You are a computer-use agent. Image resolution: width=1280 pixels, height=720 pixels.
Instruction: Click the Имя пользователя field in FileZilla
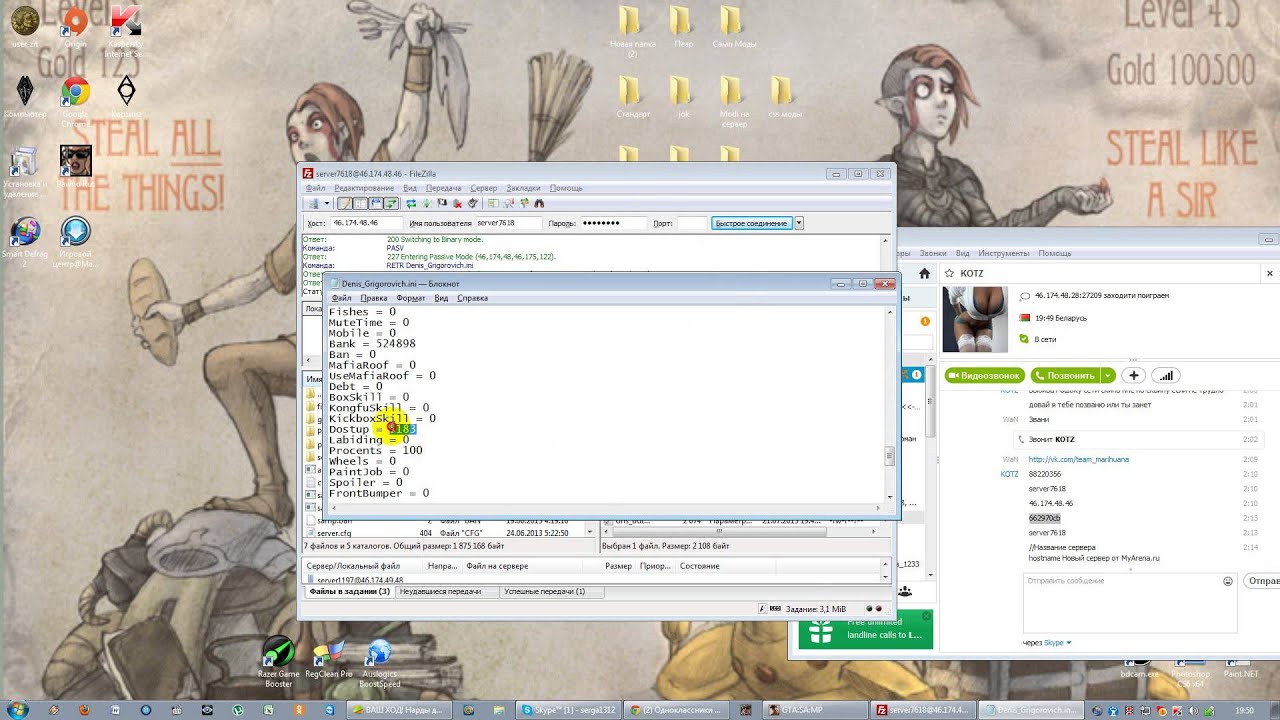coord(508,223)
